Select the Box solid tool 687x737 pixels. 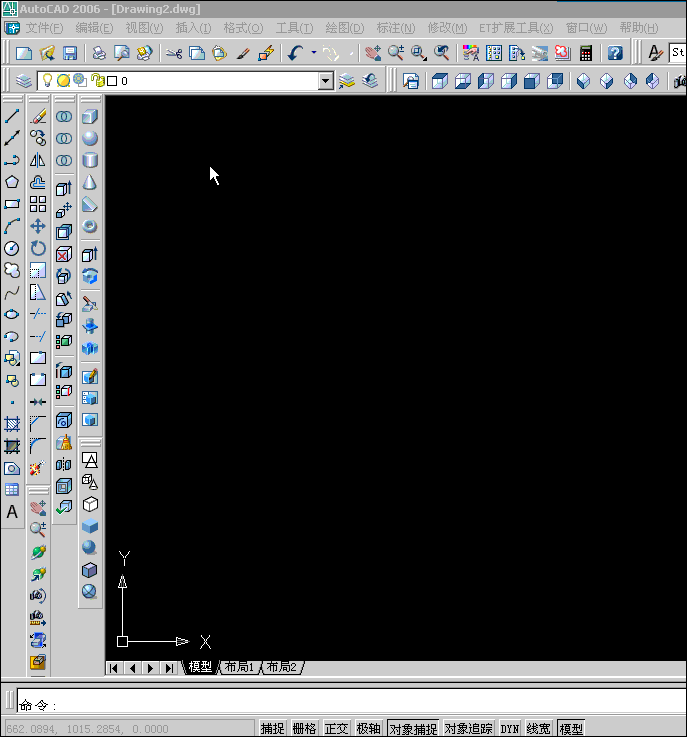90,116
